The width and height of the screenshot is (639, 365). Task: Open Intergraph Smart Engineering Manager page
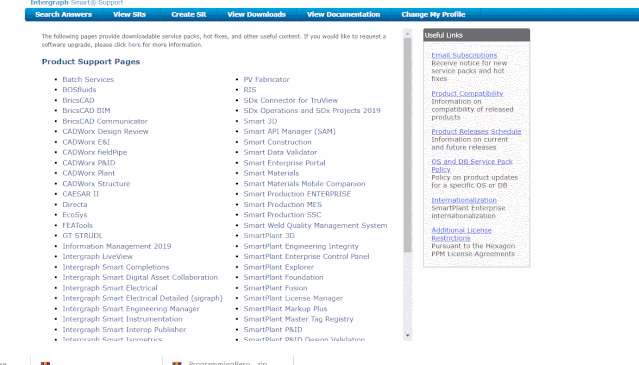point(131,309)
